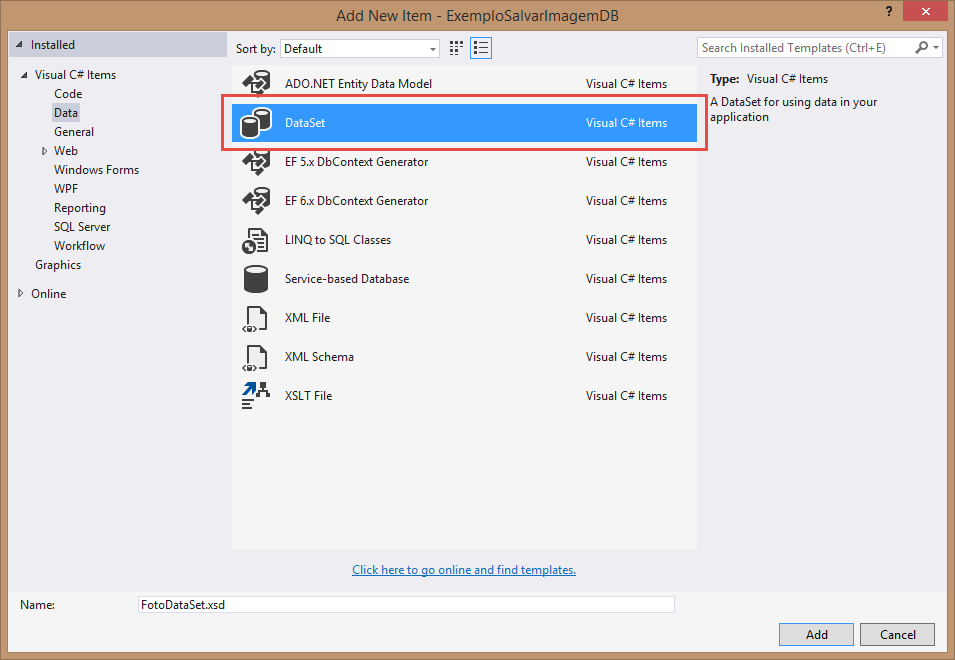Click the Name field with FotoDataSet.xsd
This screenshot has width=955, height=660.
406,605
